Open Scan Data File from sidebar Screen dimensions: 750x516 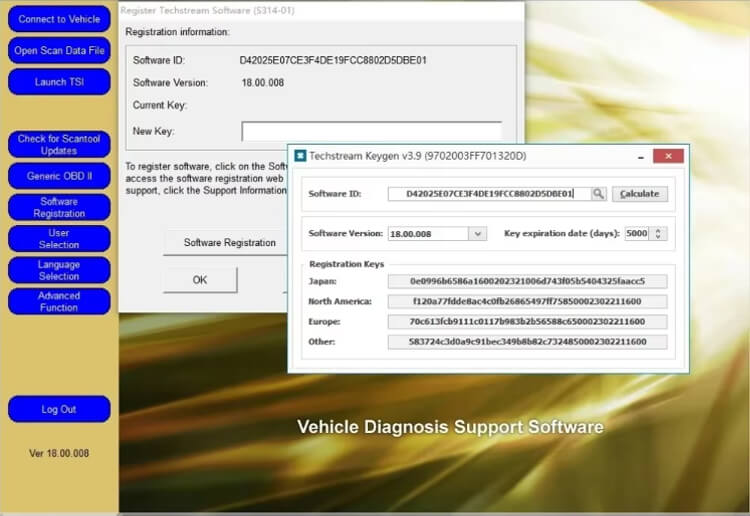coord(59,50)
